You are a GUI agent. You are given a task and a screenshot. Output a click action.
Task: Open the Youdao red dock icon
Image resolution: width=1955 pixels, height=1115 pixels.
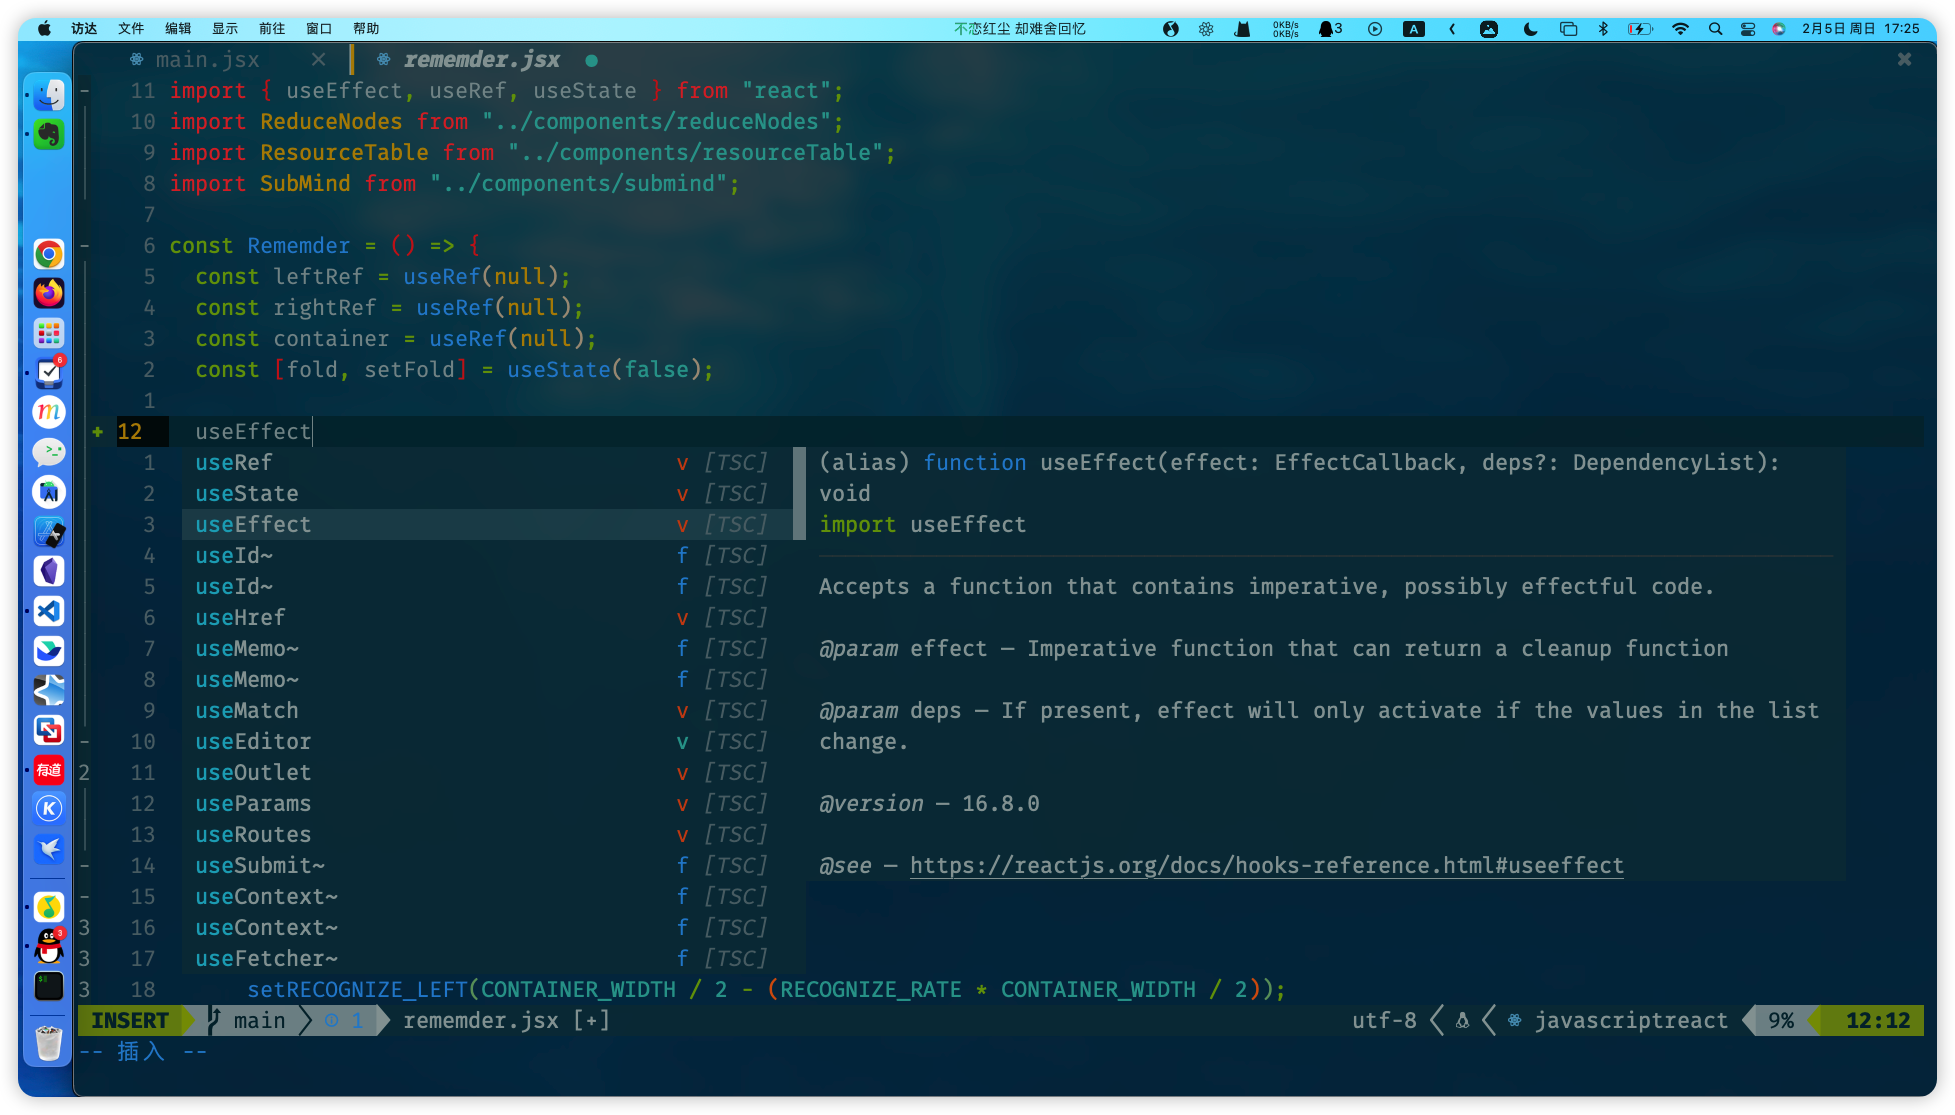pos(49,770)
